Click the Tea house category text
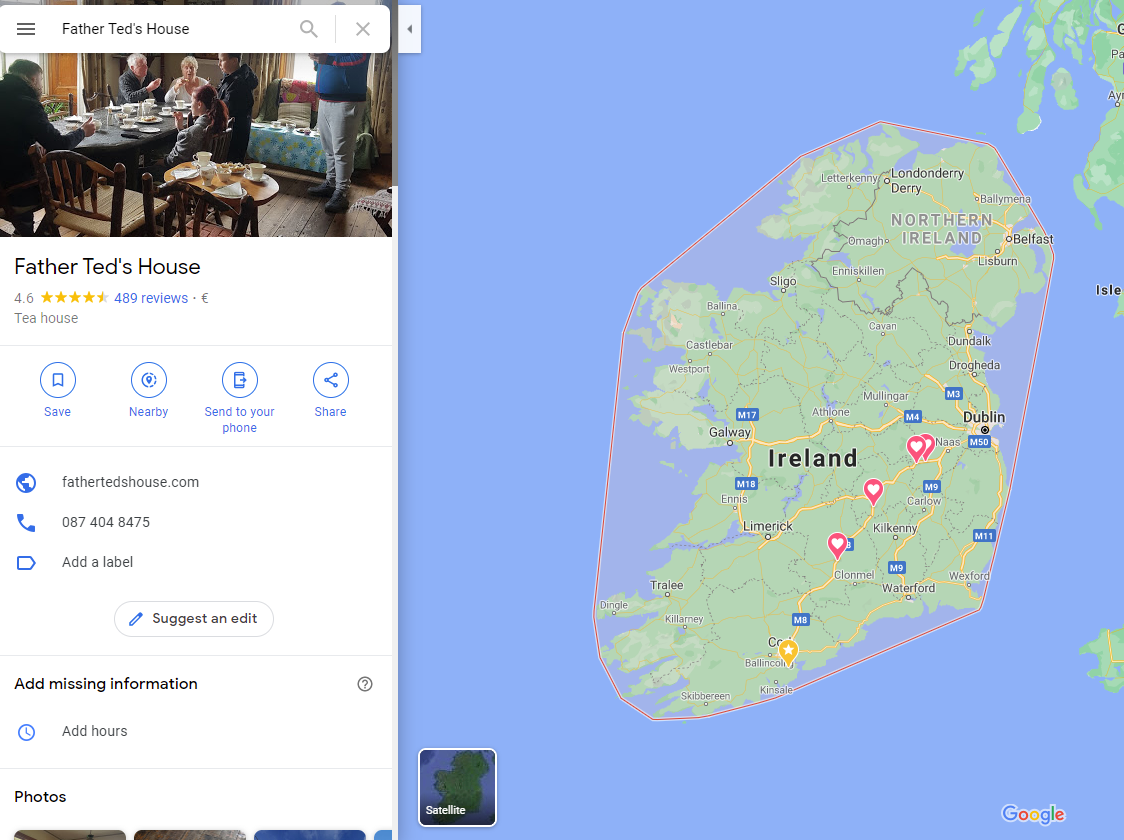 click(x=46, y=318)
